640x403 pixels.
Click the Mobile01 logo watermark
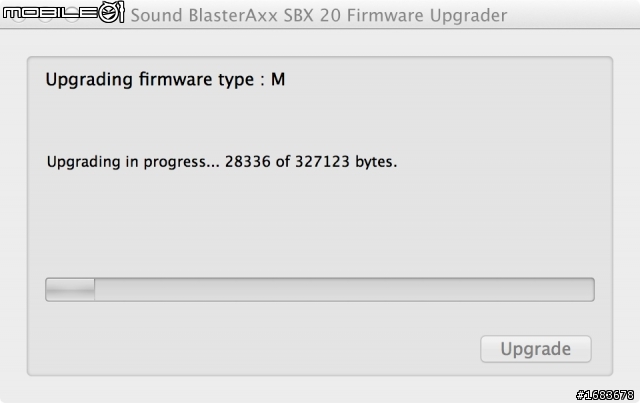point(63,12)
